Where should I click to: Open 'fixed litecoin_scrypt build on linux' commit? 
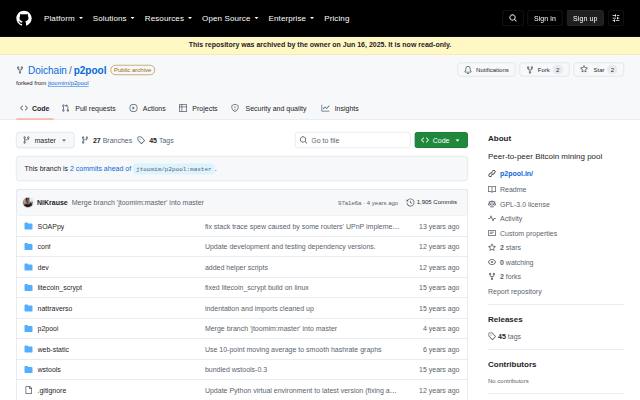(x=257, y=288)
